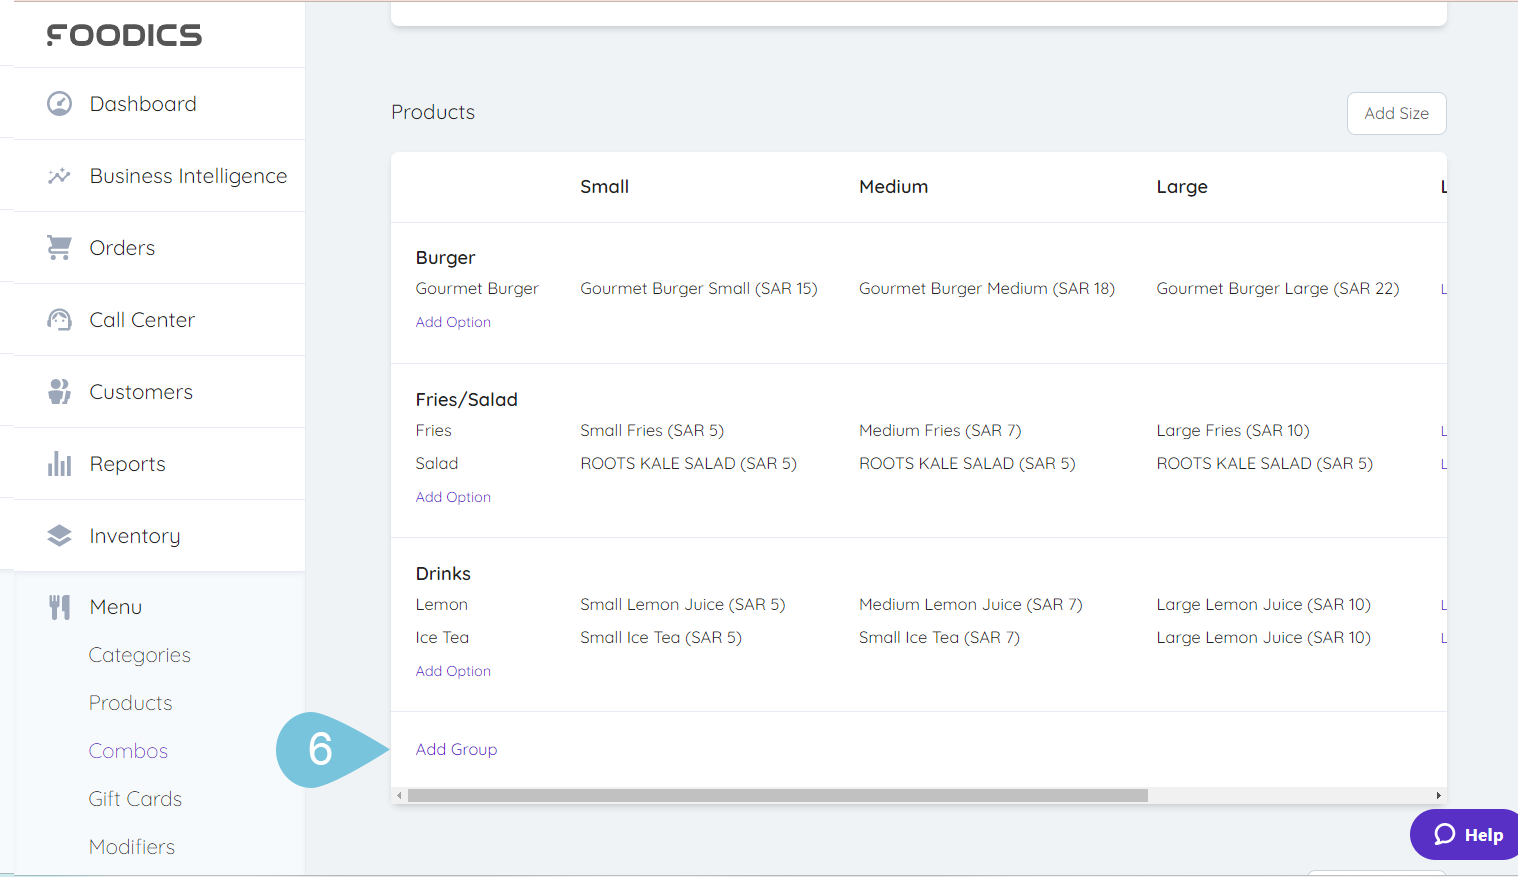Open Gourmet Burger Medium product link
Viewport: 1518px width, 877px height.
(986, 288)
